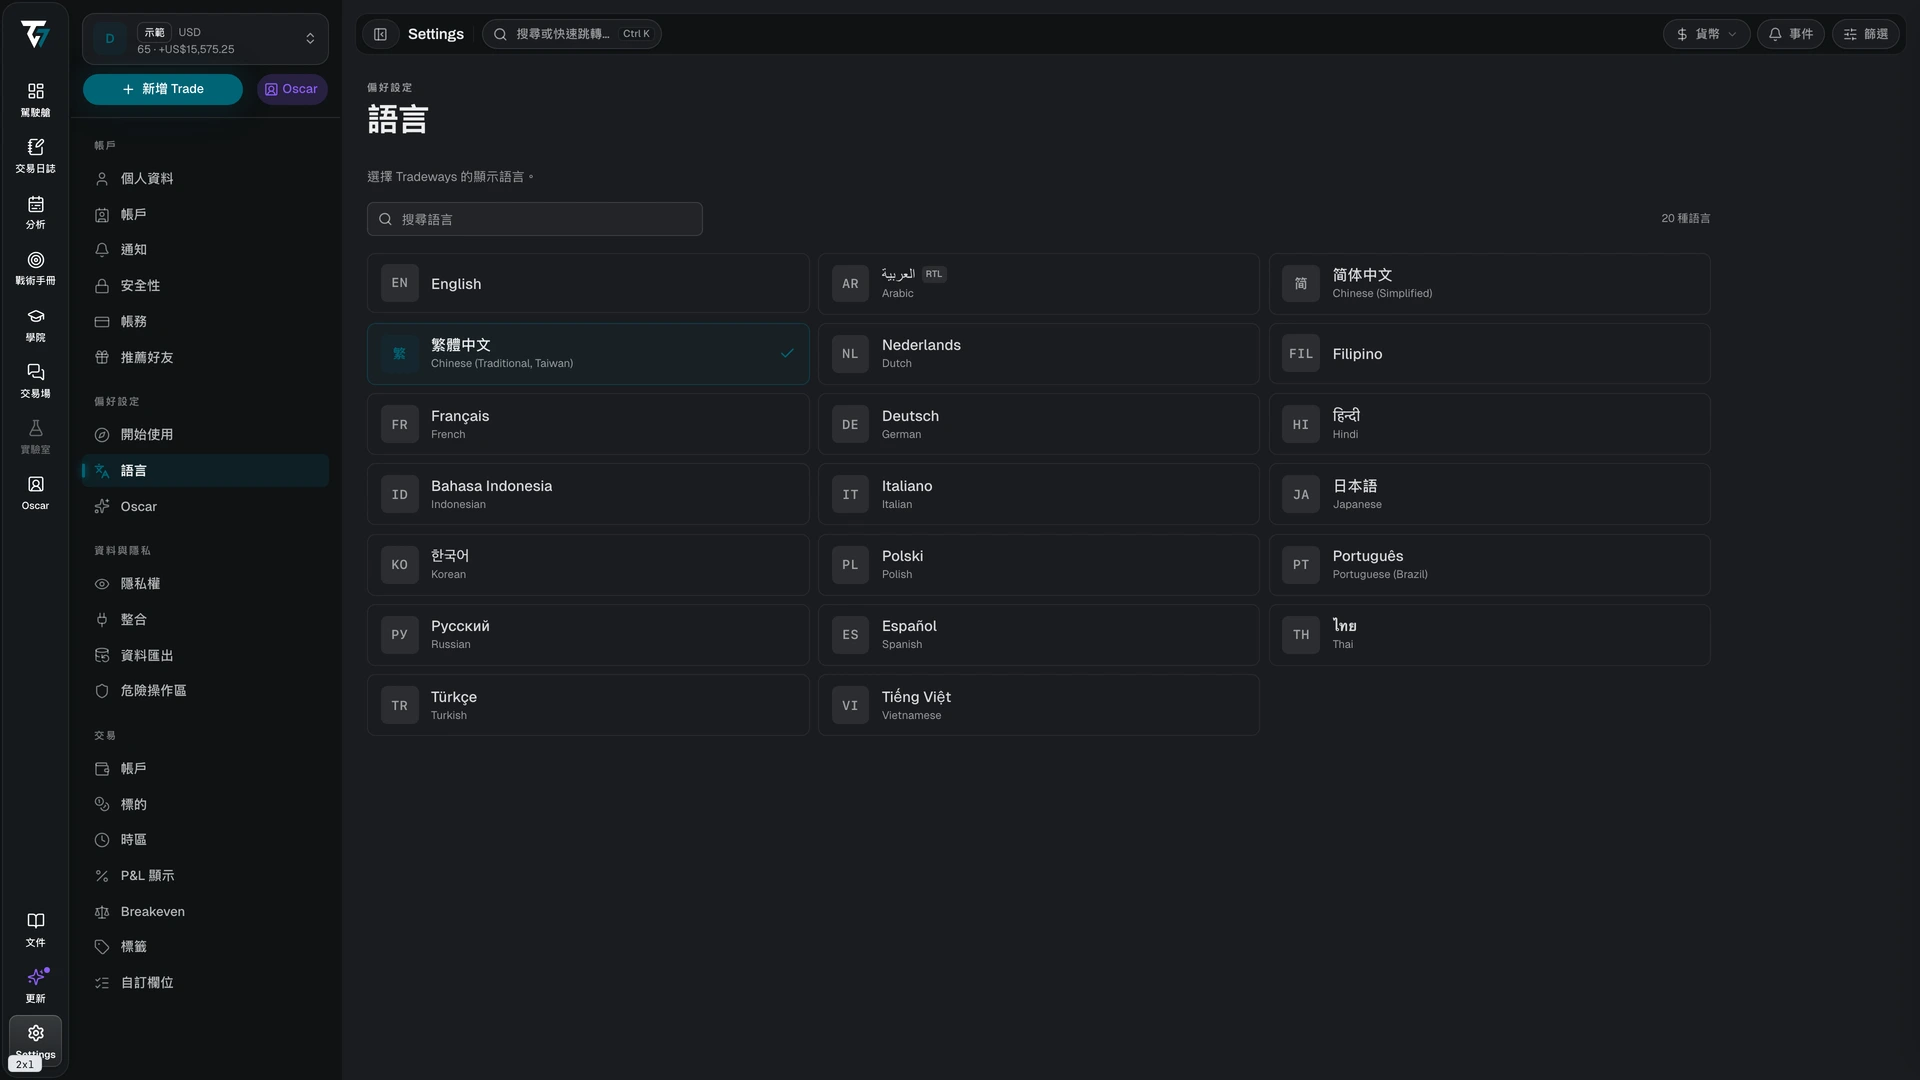Screen dimensions: 1920x1080
Task: Click the FIL badge for Filipino
Action: tap(1300, 354)
